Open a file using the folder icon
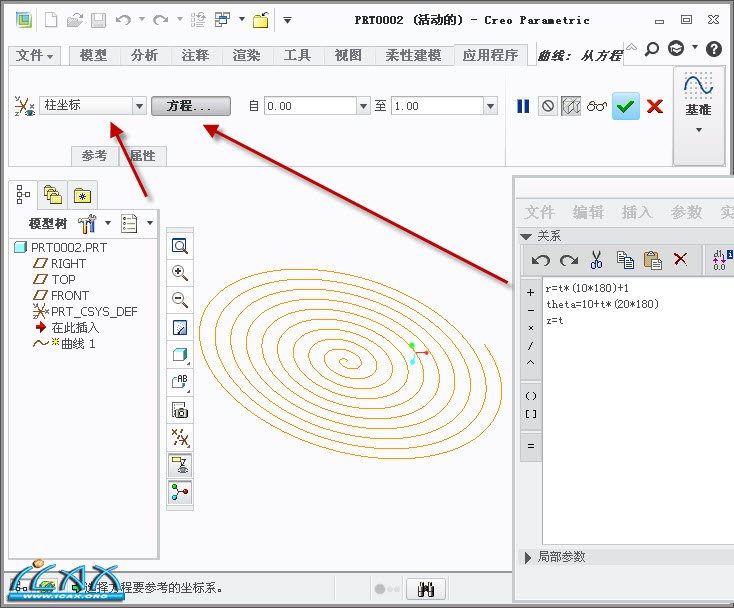The image size is (734, 608). (74, 20)
